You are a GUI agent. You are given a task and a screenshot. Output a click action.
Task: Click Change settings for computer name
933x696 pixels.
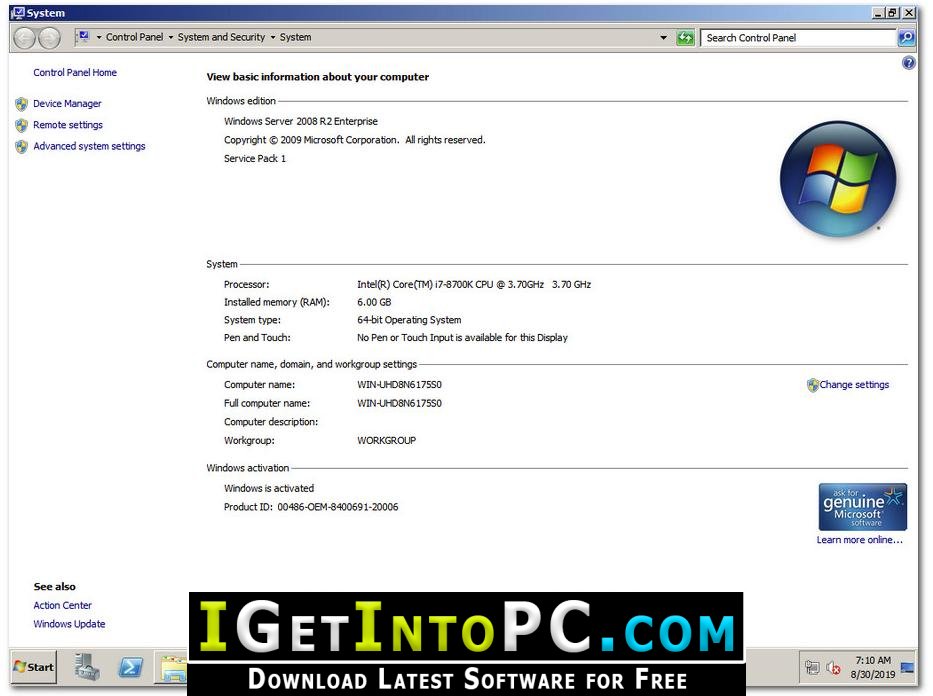point(854,385)
